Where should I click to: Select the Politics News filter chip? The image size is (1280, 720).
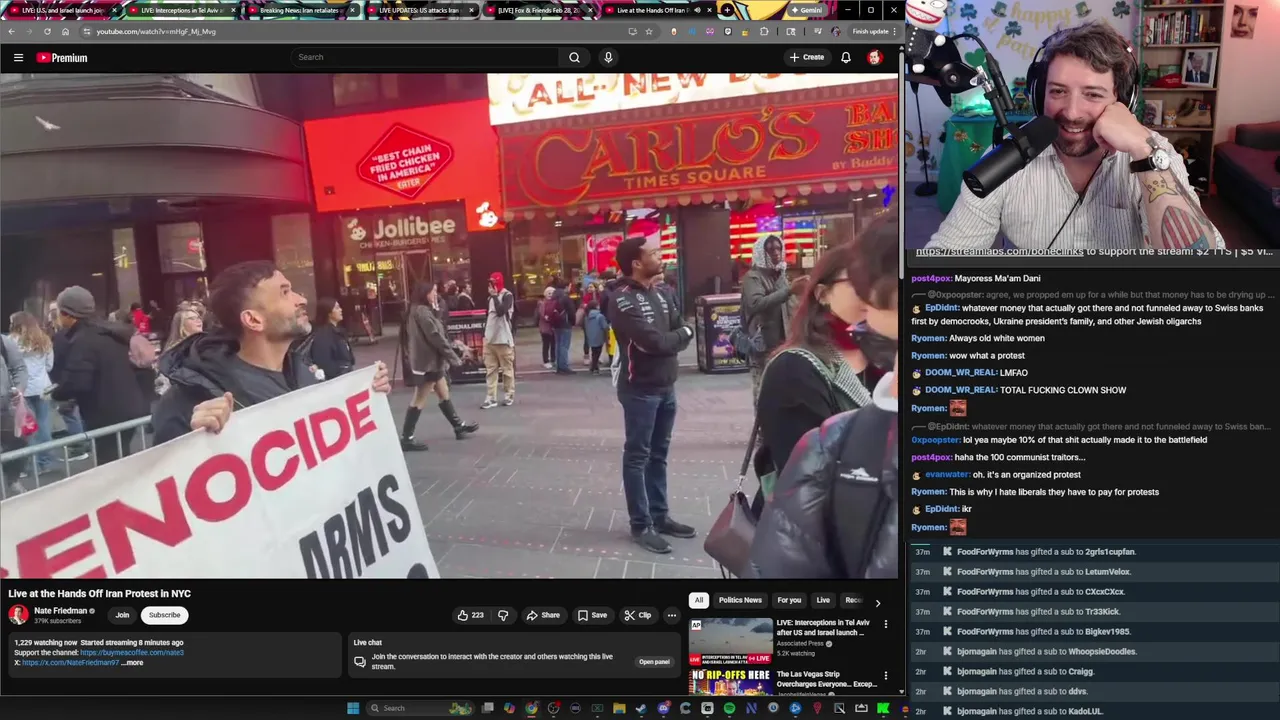tap(740, 600)
